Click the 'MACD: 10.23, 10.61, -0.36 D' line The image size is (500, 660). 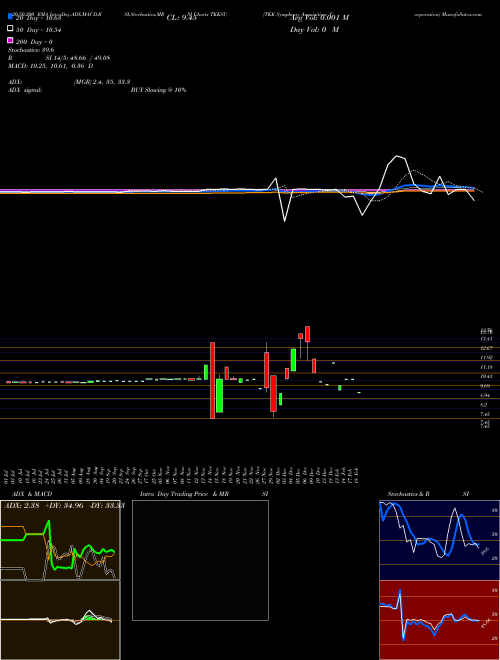(x=51, y=66)
